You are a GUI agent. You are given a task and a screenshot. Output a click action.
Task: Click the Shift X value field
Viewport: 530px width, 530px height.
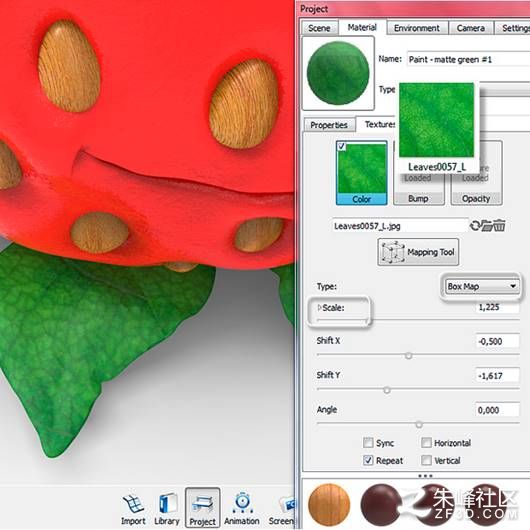coord(497,341)
